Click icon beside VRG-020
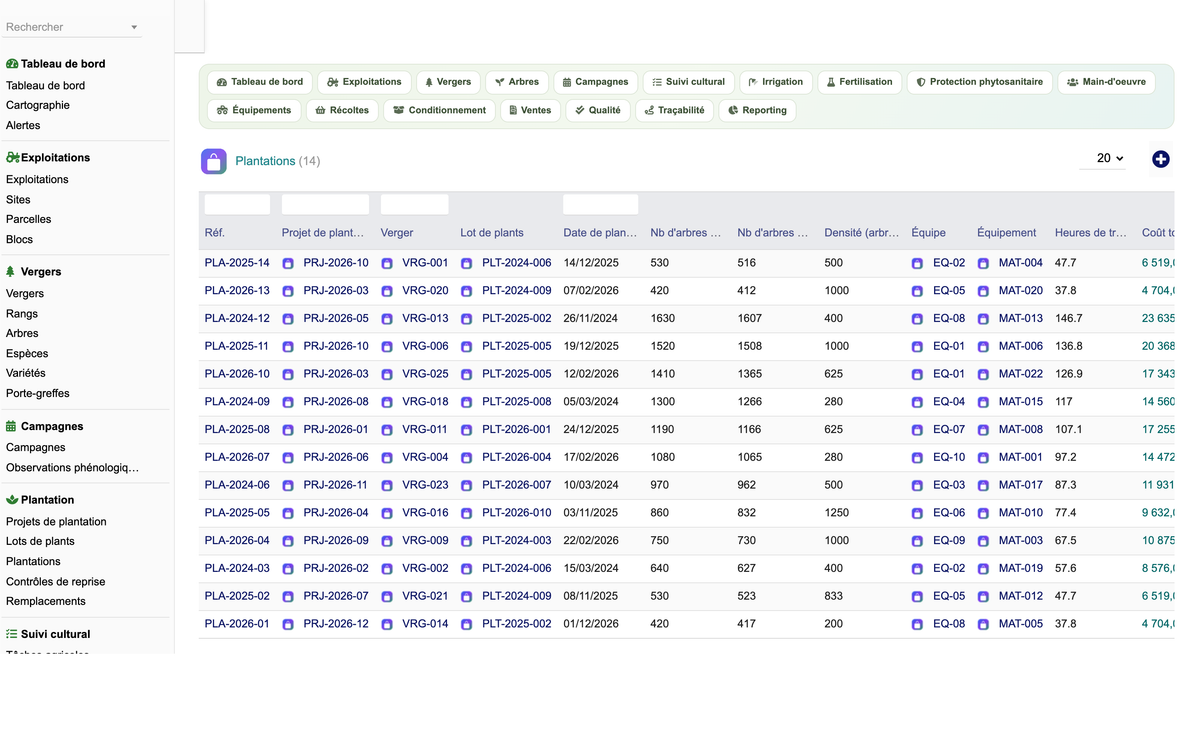Screen dimensions: 1200x743 tap(387, 291)
